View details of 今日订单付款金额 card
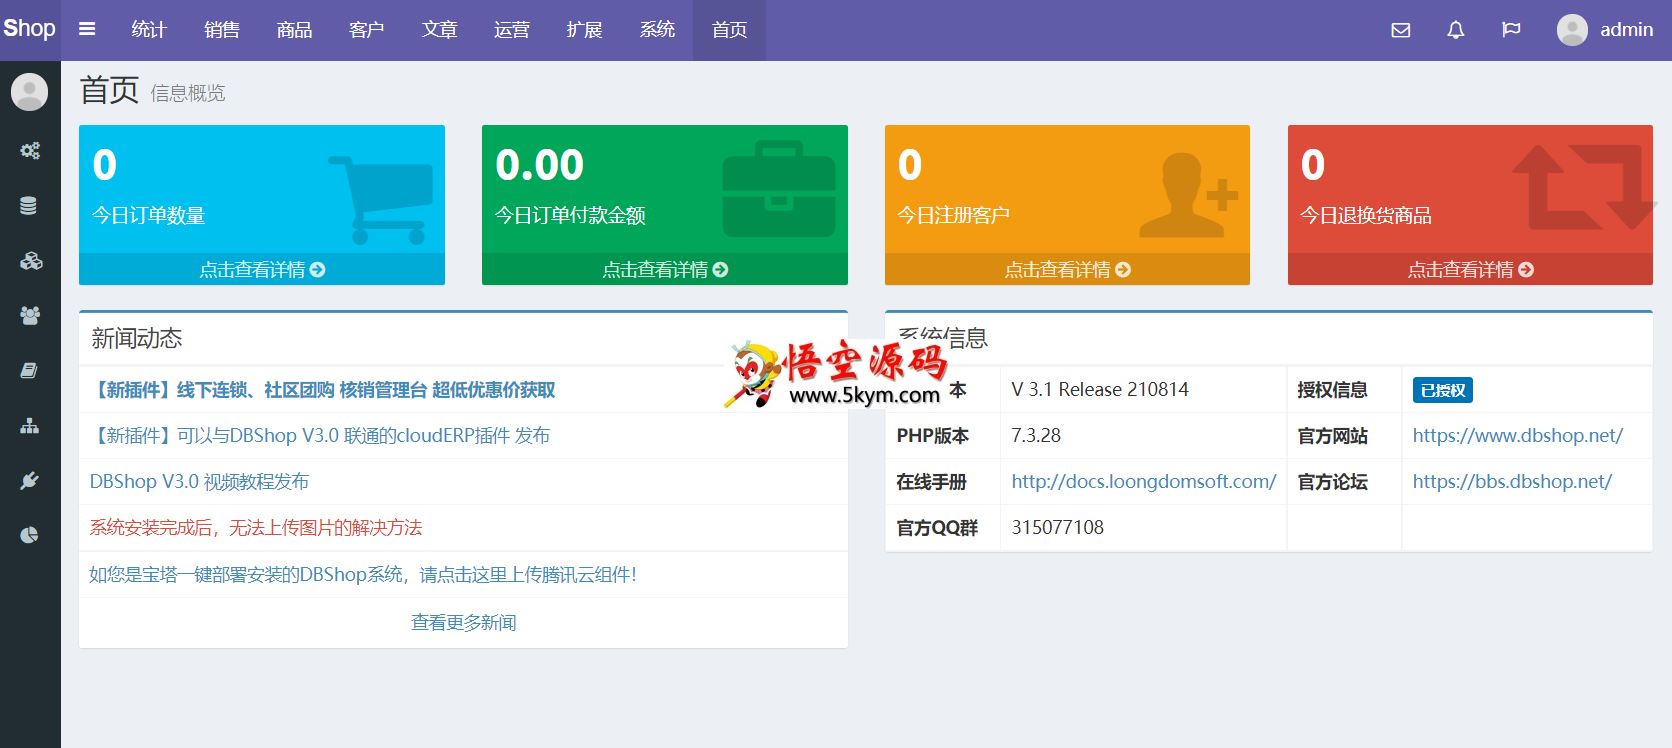Viewport: 1672px width, 748px height. 665,269
